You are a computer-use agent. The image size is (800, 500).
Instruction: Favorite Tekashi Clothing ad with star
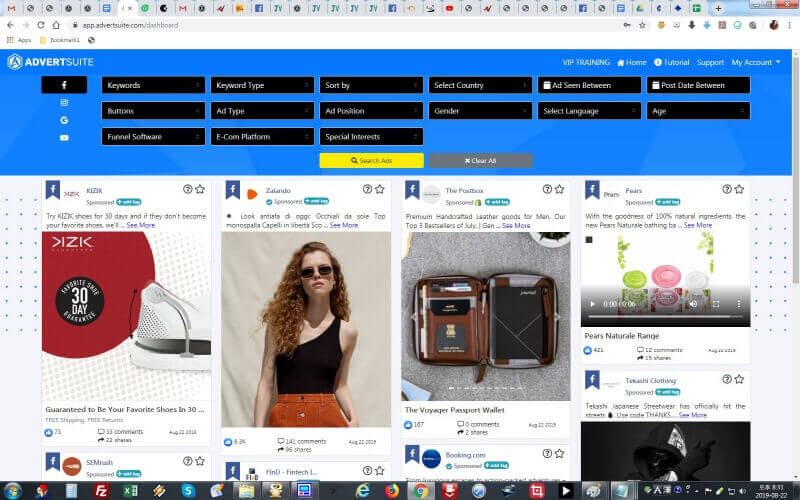coord(739,379)
